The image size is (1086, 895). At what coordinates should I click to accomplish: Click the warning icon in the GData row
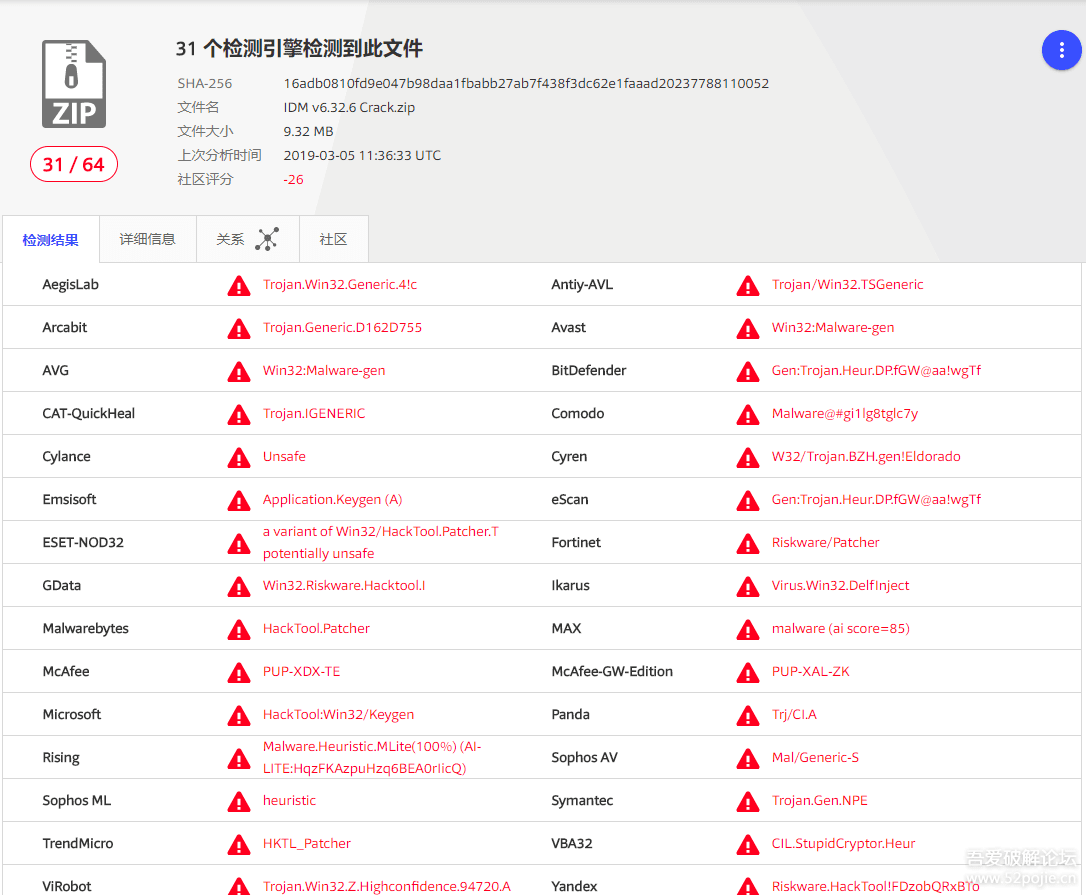pyautogui.click(x=239, y=586)
